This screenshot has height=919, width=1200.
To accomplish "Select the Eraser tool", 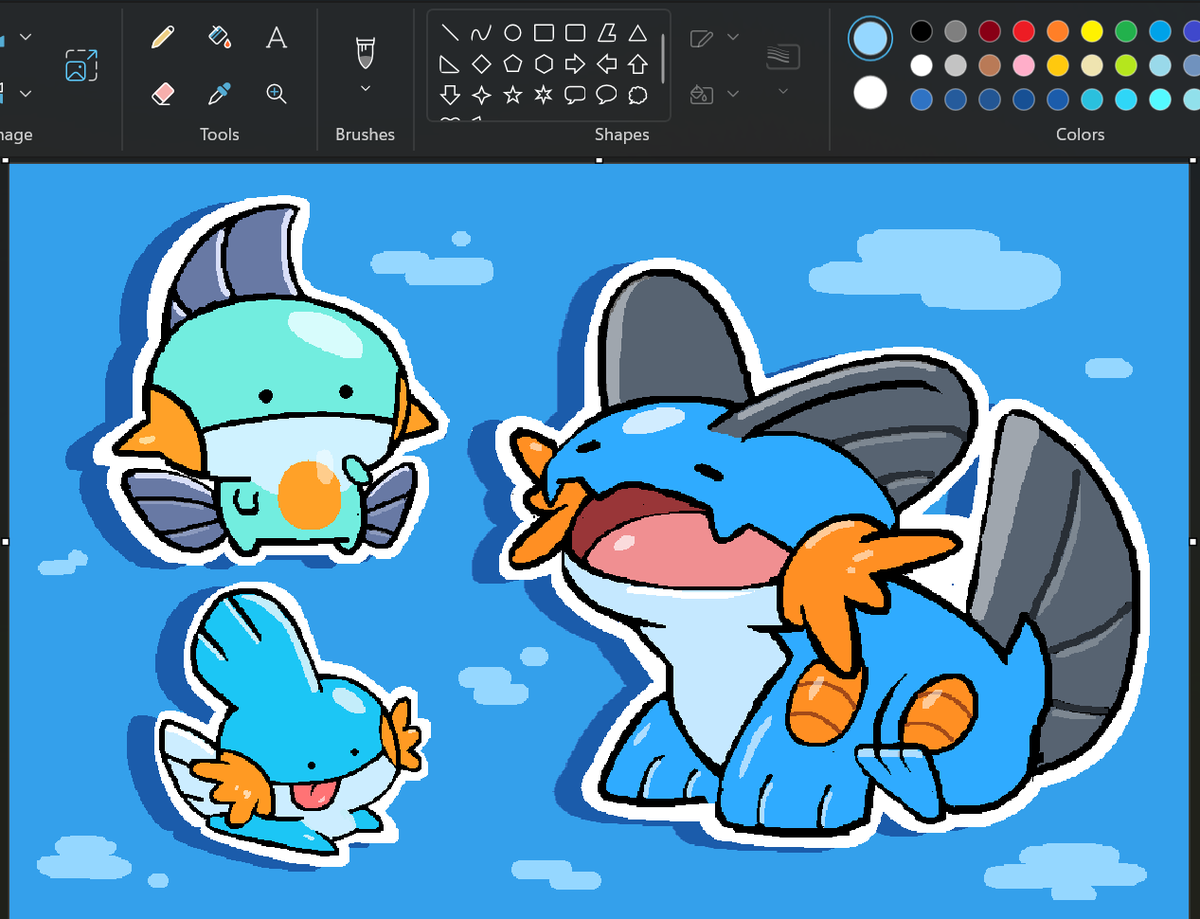I will (x=163, y=94).
